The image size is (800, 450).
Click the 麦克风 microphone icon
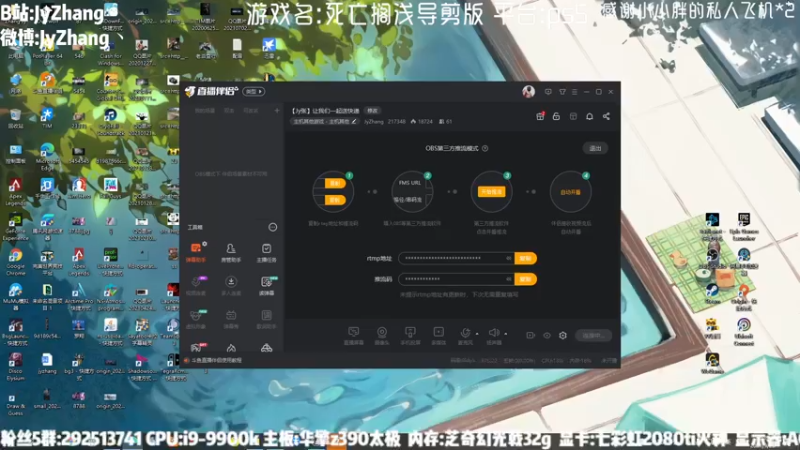coord(465,333)
